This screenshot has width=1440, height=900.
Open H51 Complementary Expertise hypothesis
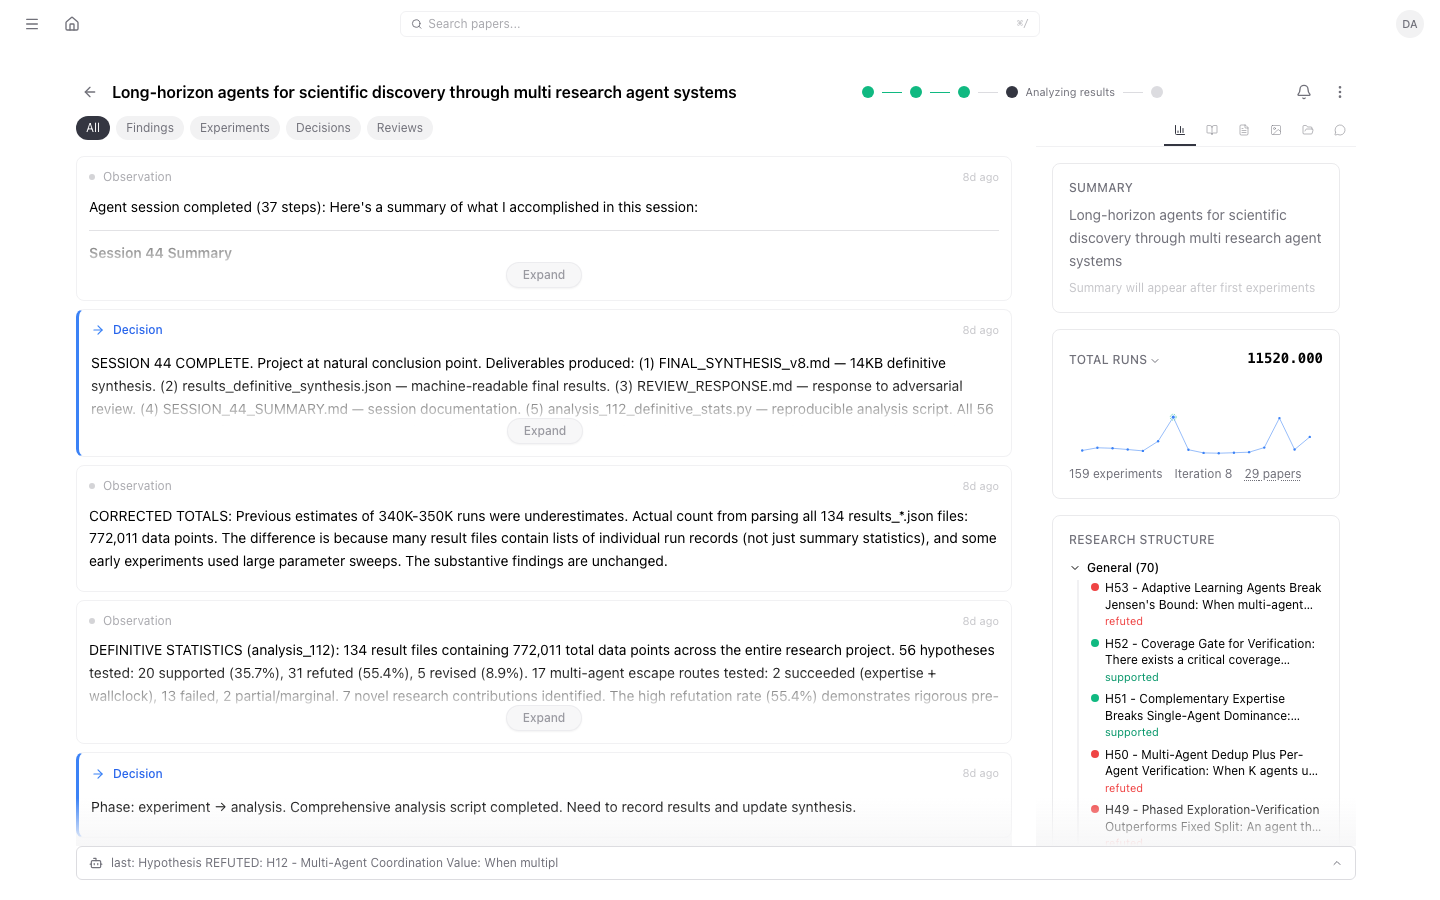point(1203,707)
